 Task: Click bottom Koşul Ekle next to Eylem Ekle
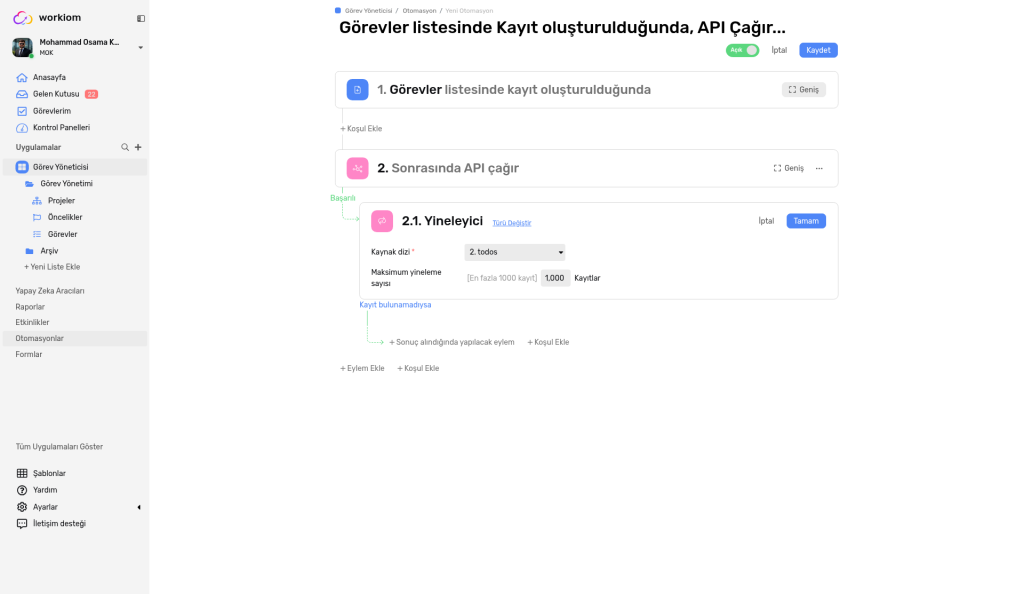[x=418, y=368]
